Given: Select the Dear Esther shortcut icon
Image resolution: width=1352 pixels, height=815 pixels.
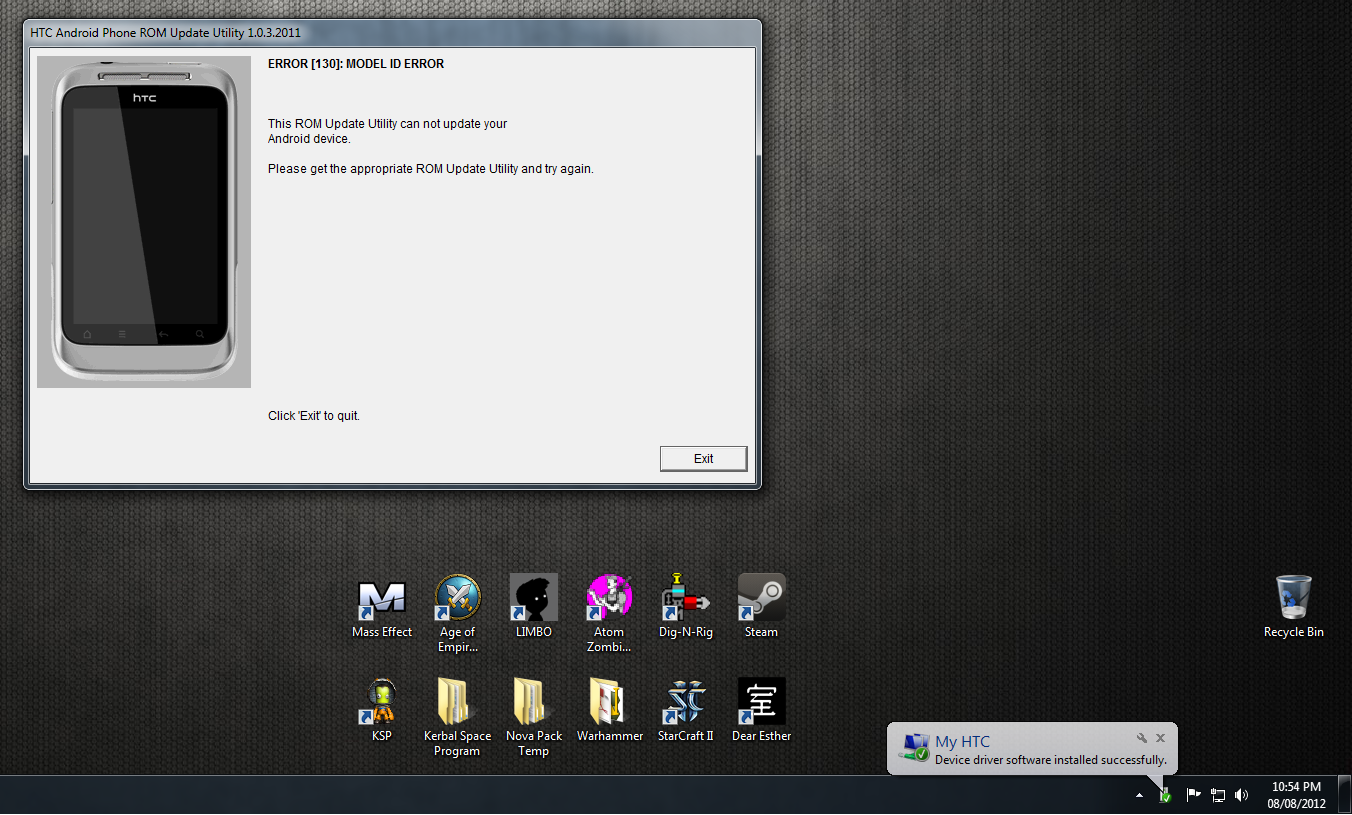Looking at the screenshot, I should [761, 703].
